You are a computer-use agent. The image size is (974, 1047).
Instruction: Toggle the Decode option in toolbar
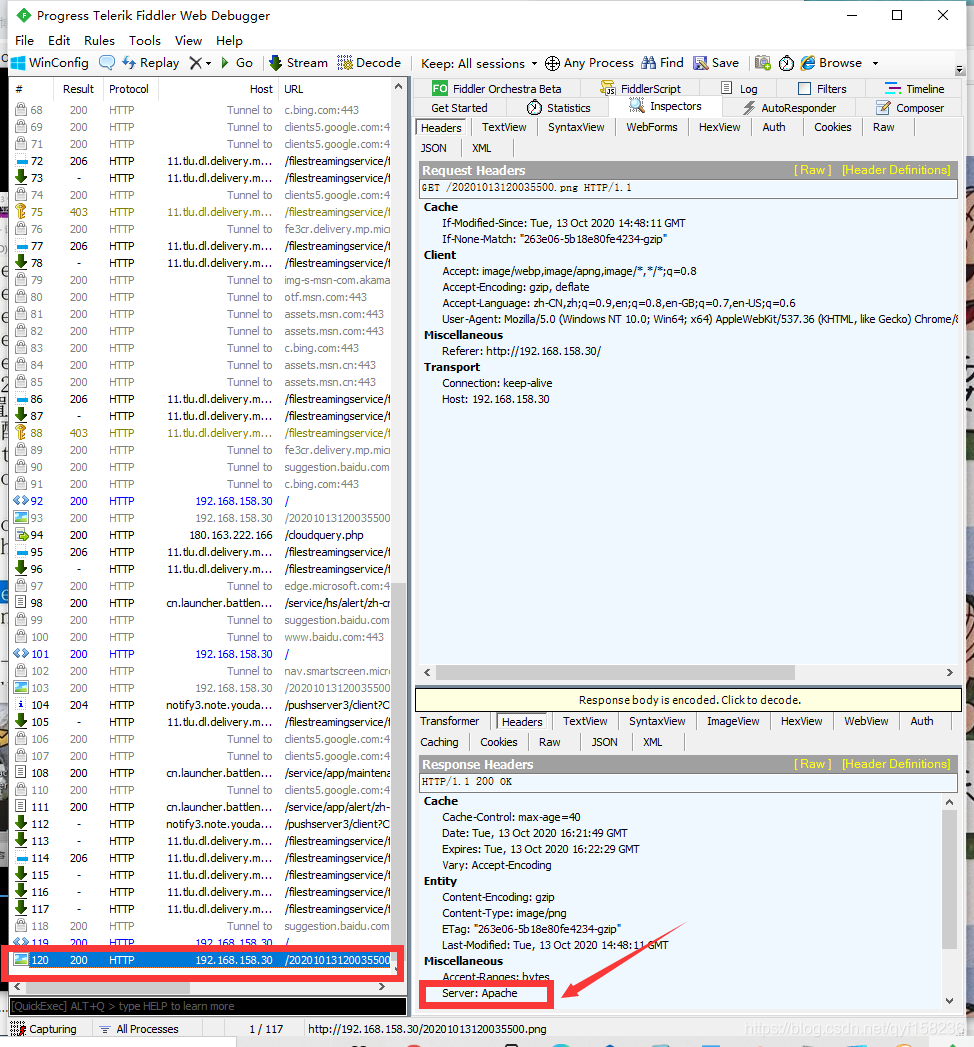[x=369, y=63]
